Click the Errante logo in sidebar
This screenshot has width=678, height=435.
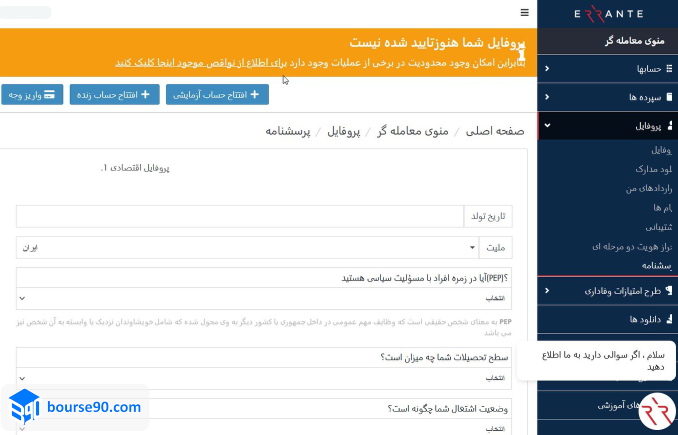tap(609, 13)
